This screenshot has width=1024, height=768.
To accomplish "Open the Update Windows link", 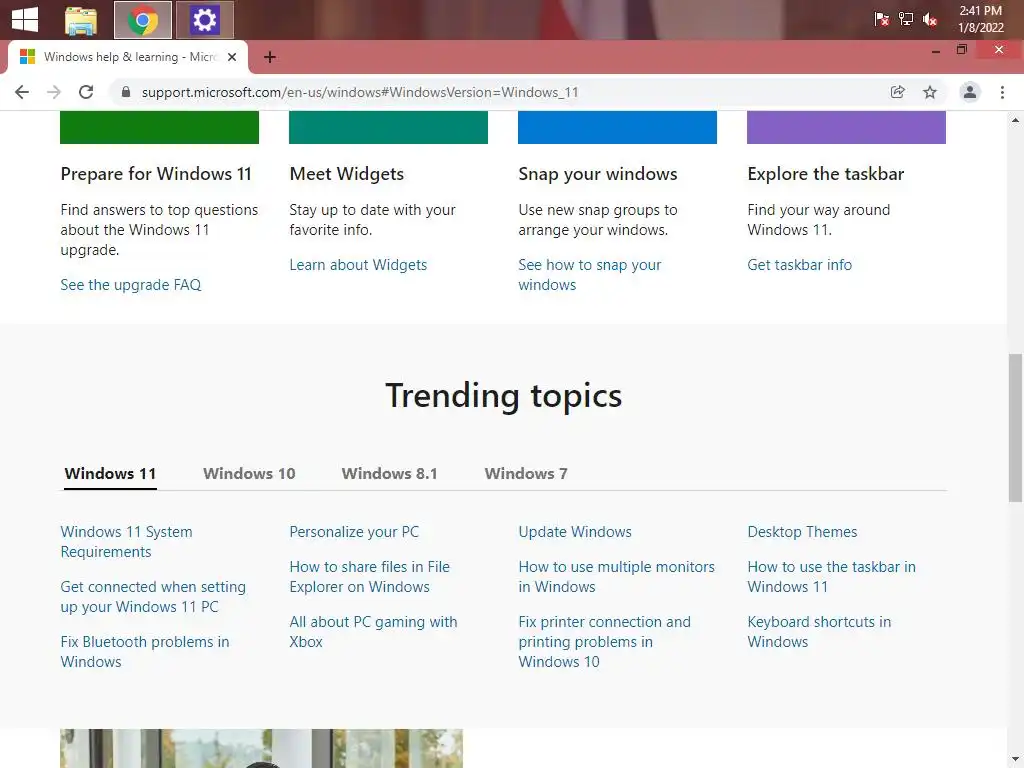I will click(575, 532).
